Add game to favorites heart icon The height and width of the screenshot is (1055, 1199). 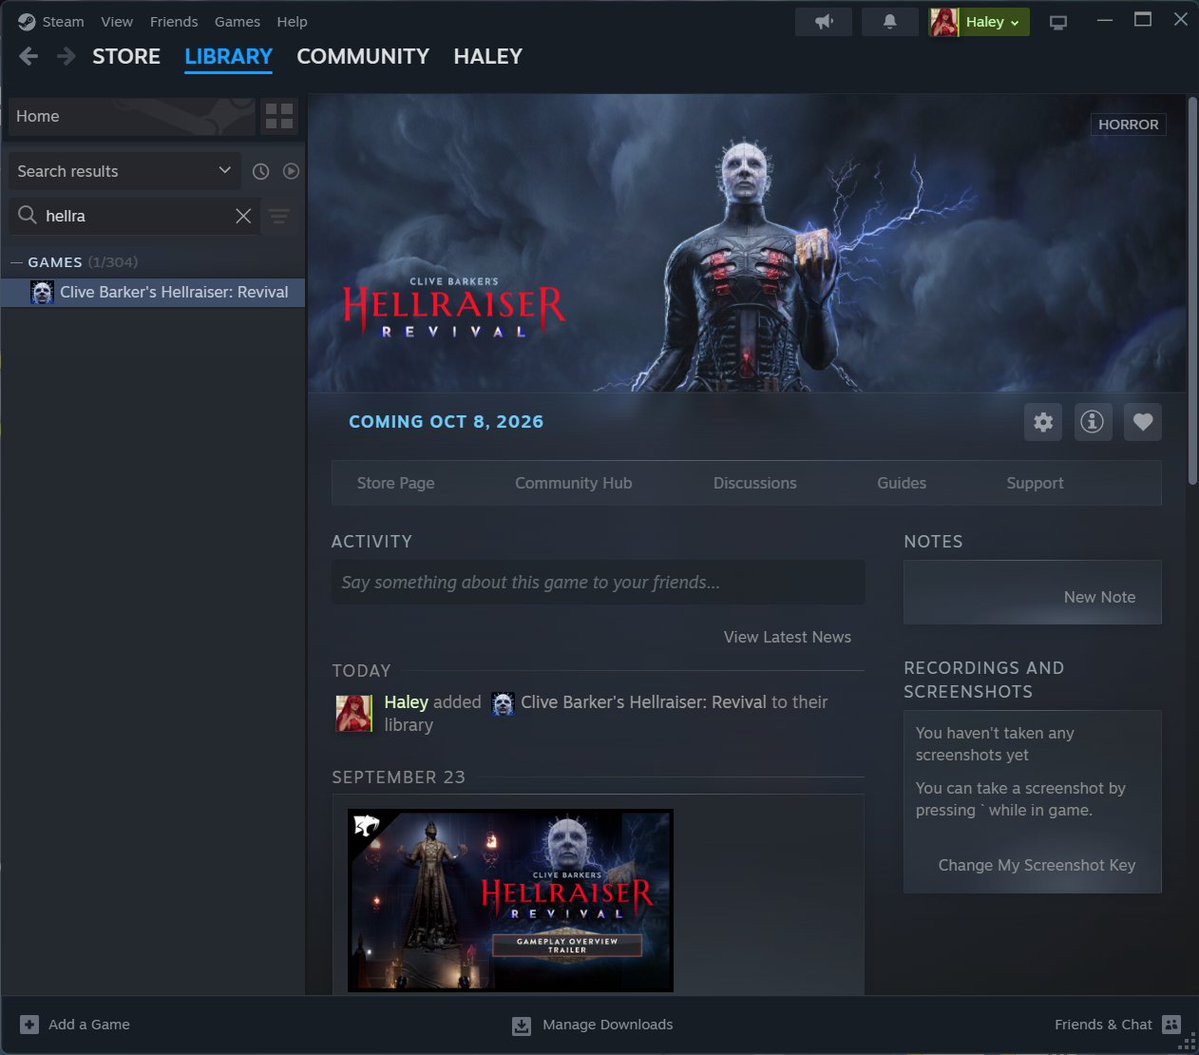tap(1142, 422)
